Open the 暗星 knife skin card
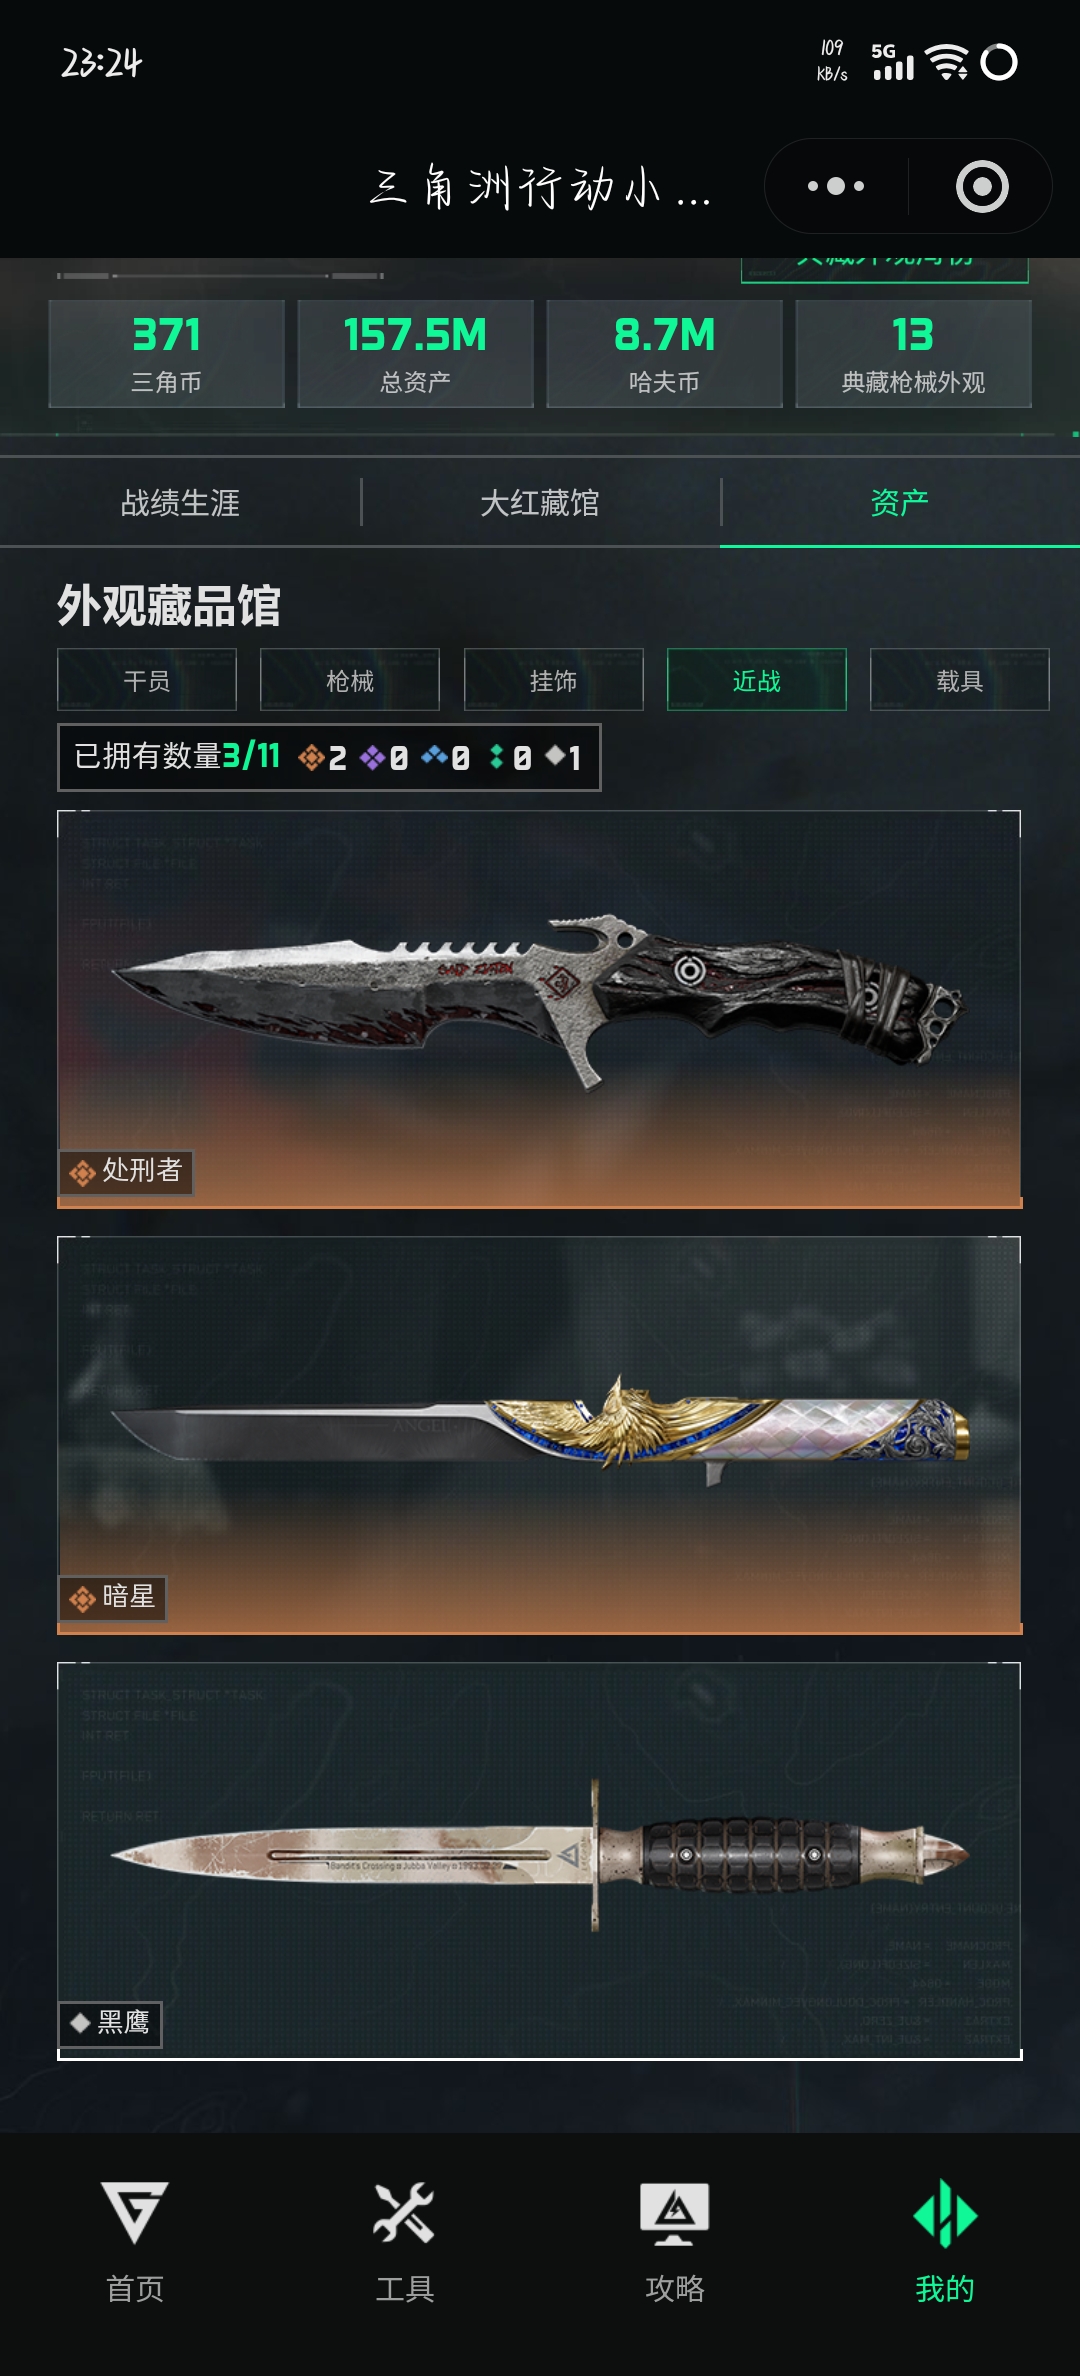This screenshot has height=2376, width=1080. pos(540,1435)
